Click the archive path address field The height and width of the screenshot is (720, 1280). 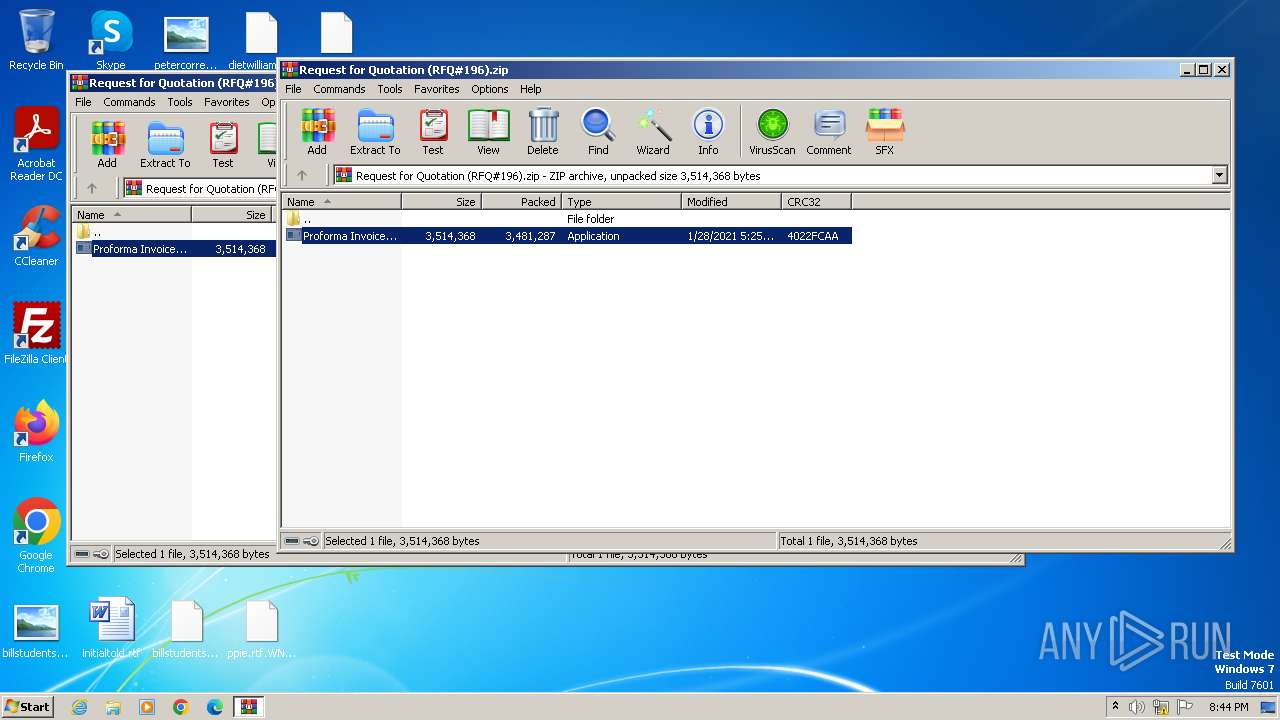780,175
